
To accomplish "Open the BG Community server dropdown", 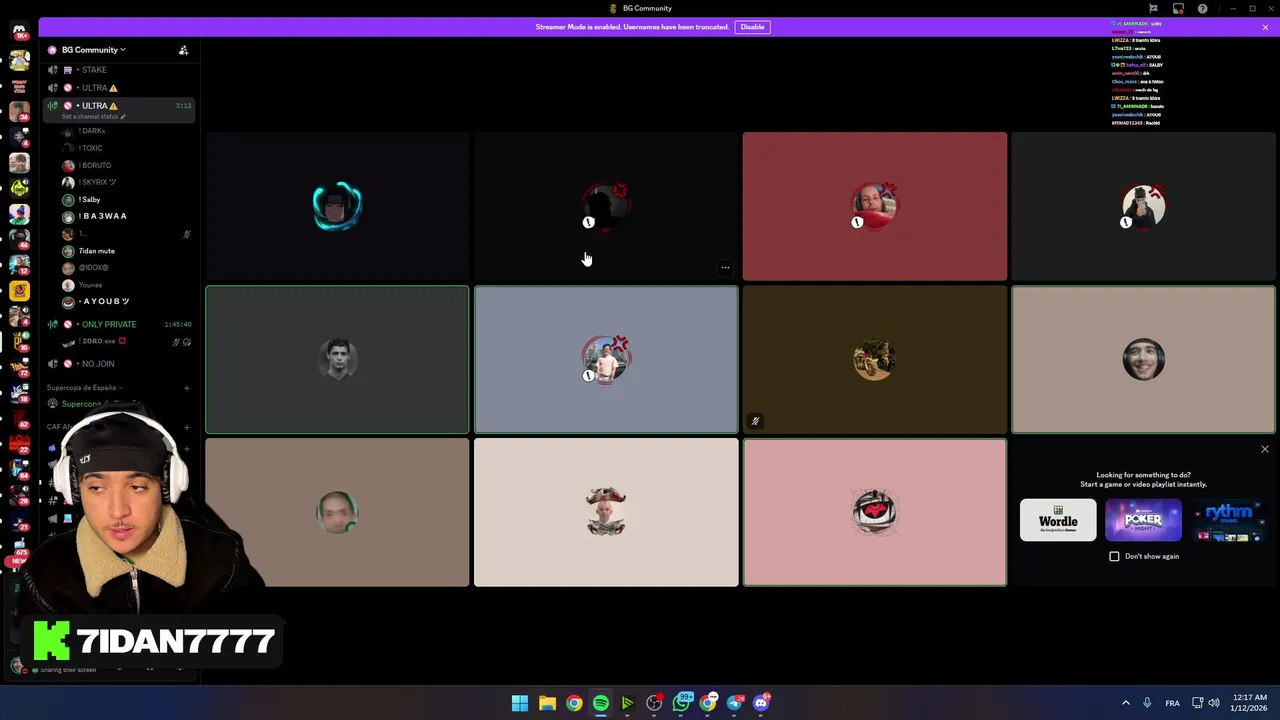I will (94, 50).
